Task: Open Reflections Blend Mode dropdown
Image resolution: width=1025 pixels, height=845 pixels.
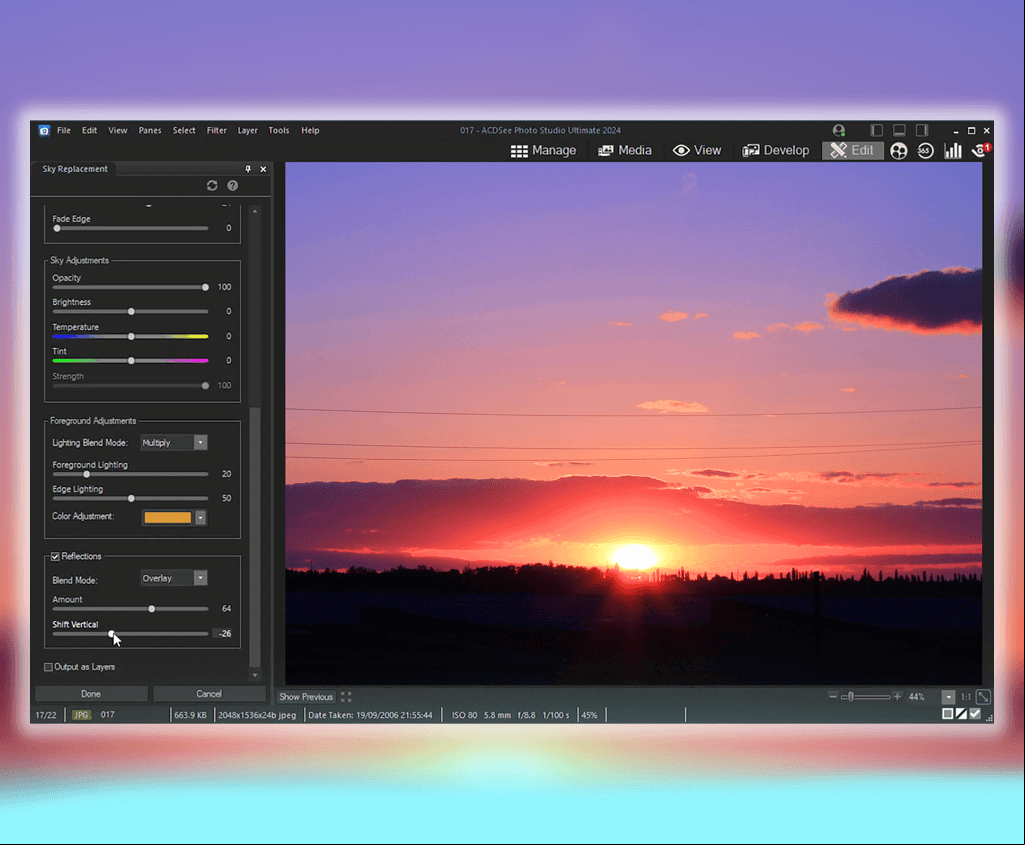Action: click(174, 578)
